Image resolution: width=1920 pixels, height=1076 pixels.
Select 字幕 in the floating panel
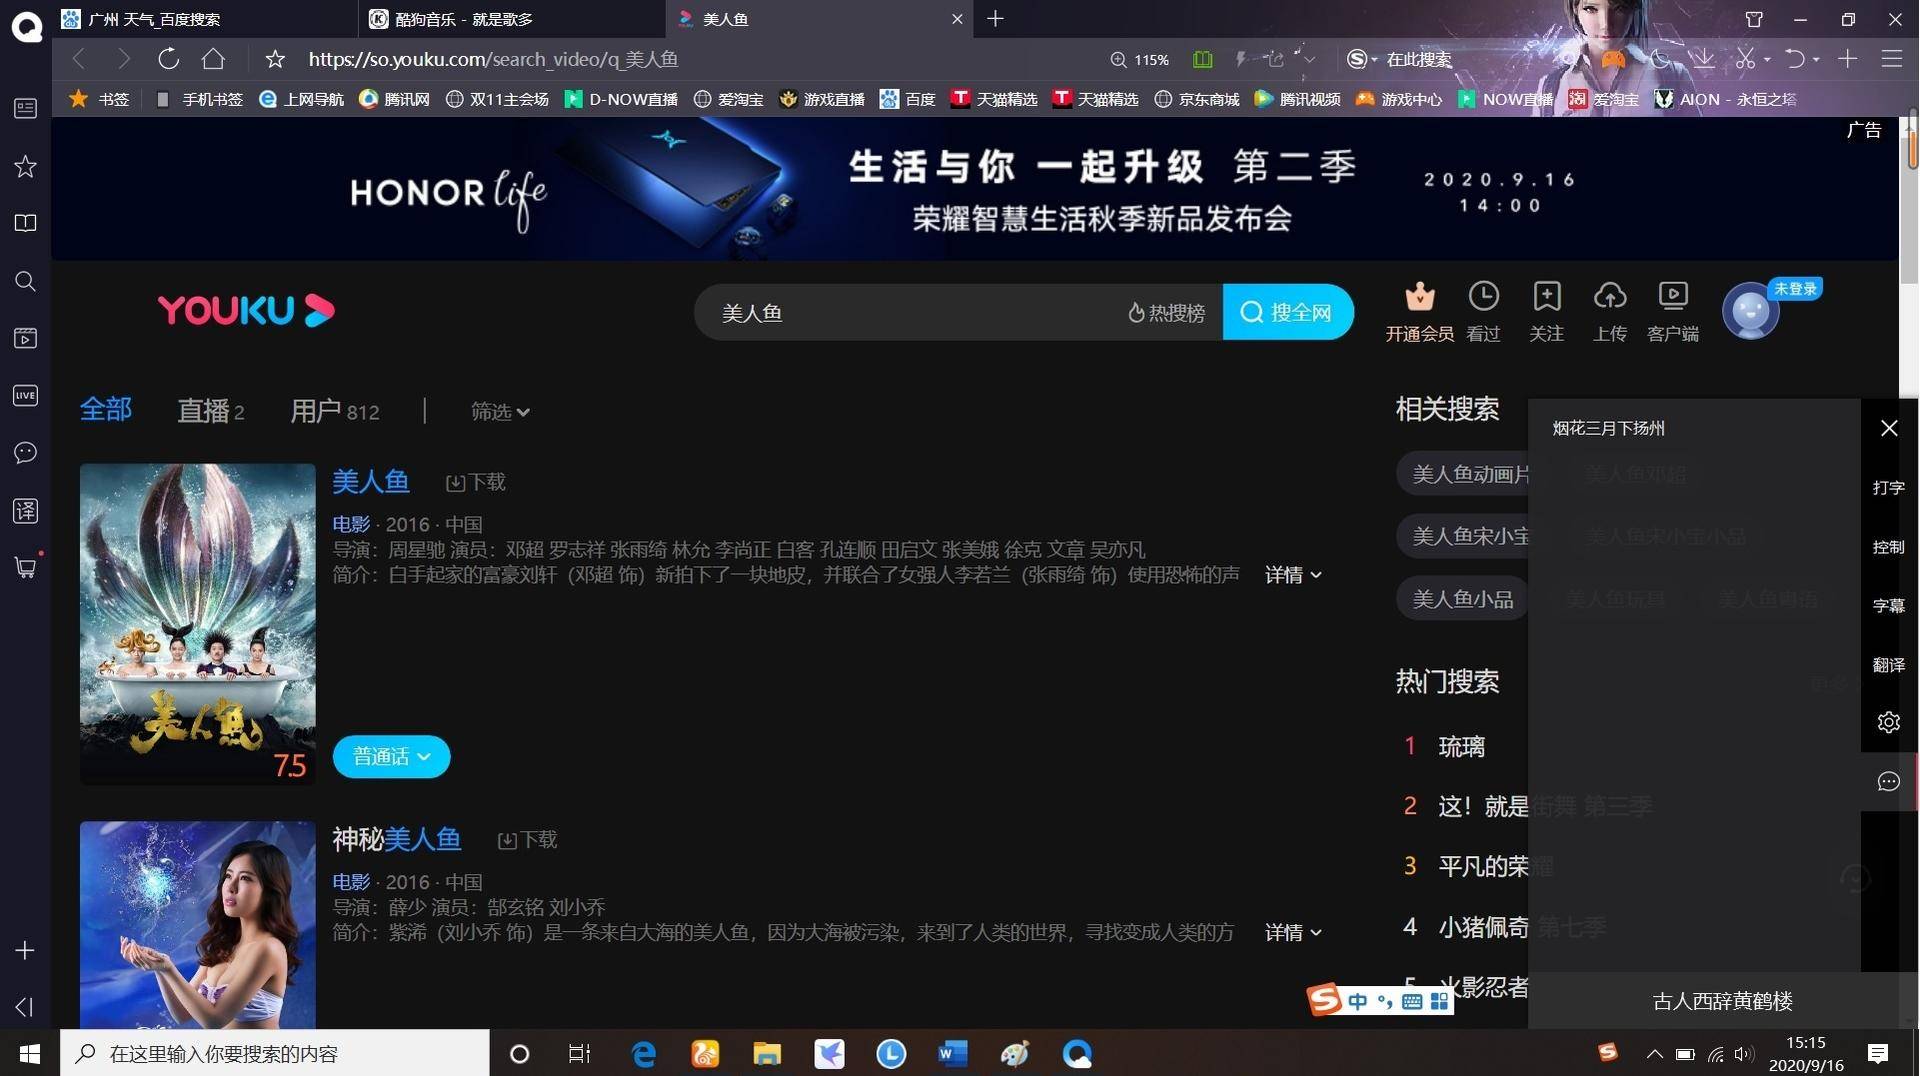coord(1888,606)
